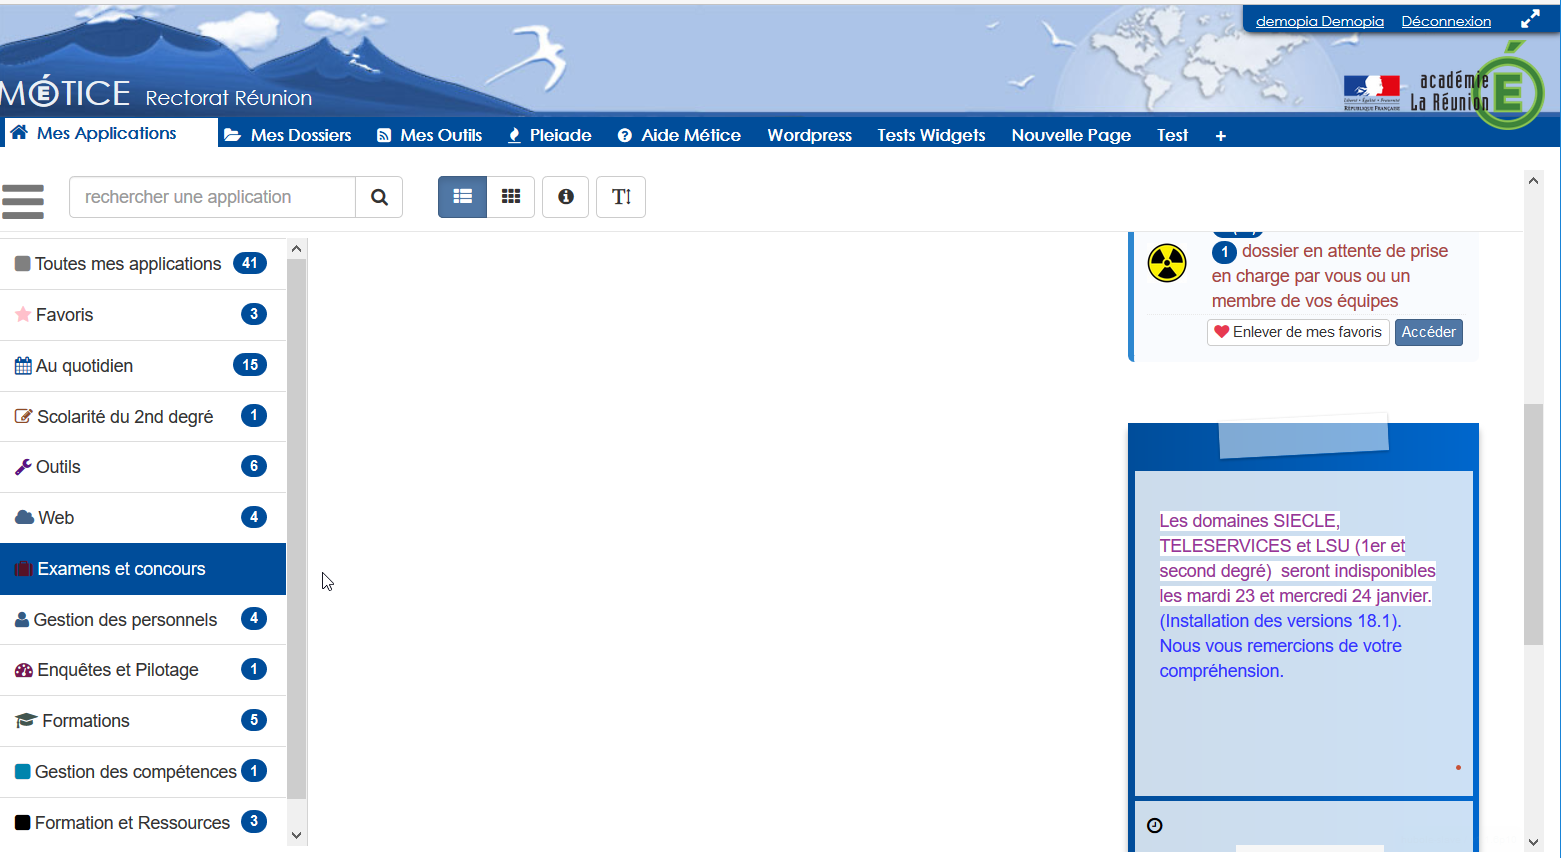Click the text size icon button

pos(621,197)
